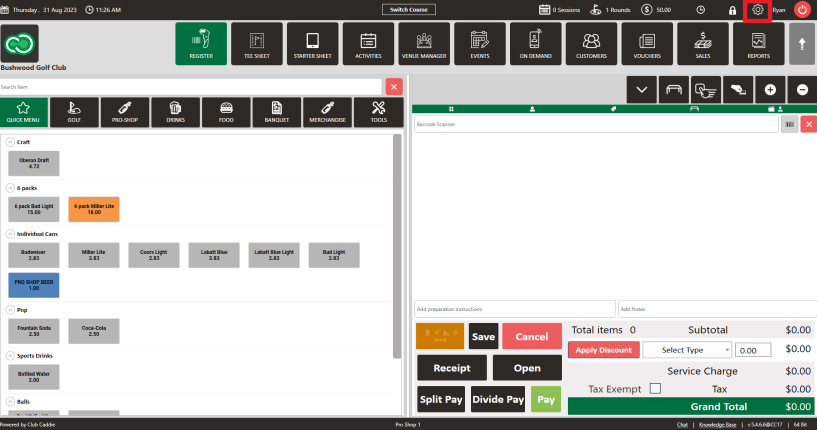Click the Save button
Viewport: 817px width, 430px height.
(484, 336)
